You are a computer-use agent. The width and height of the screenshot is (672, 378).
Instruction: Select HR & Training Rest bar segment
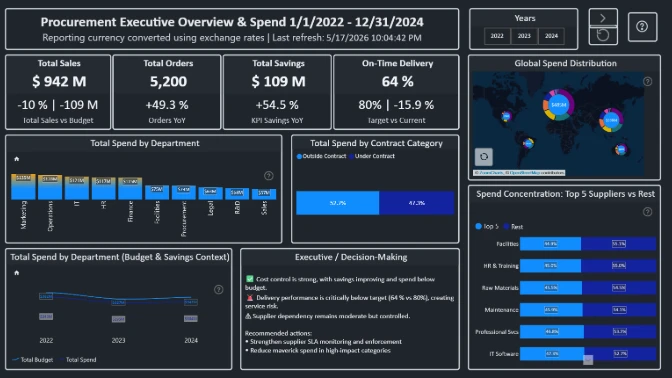[618, 266]
